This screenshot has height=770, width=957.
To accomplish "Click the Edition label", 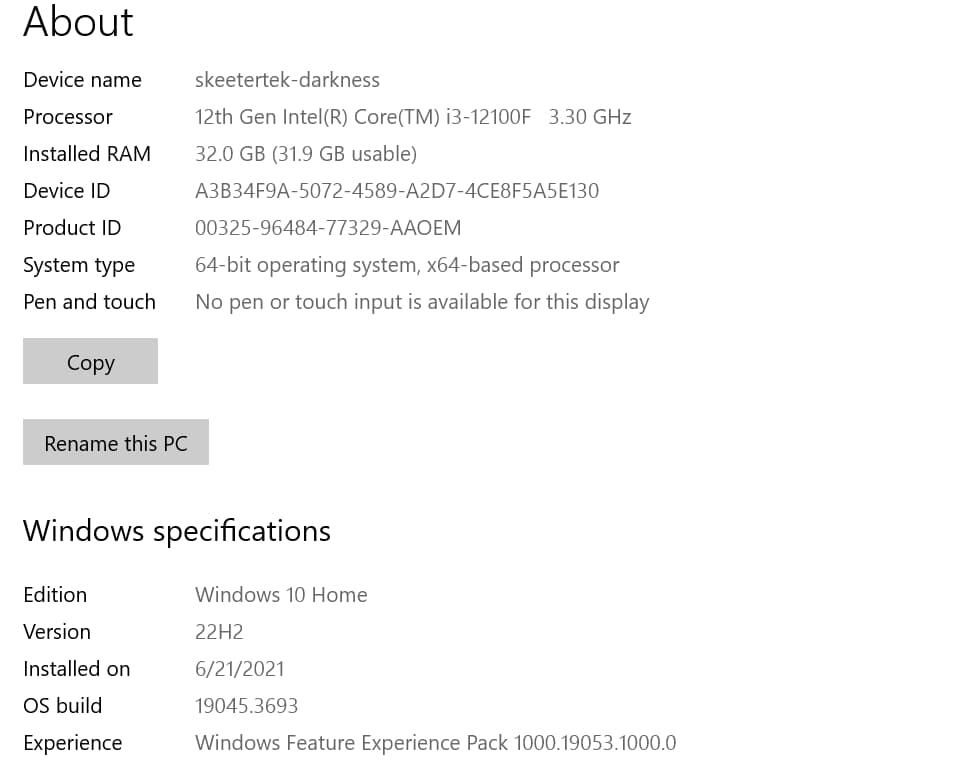I will (55, 595).
